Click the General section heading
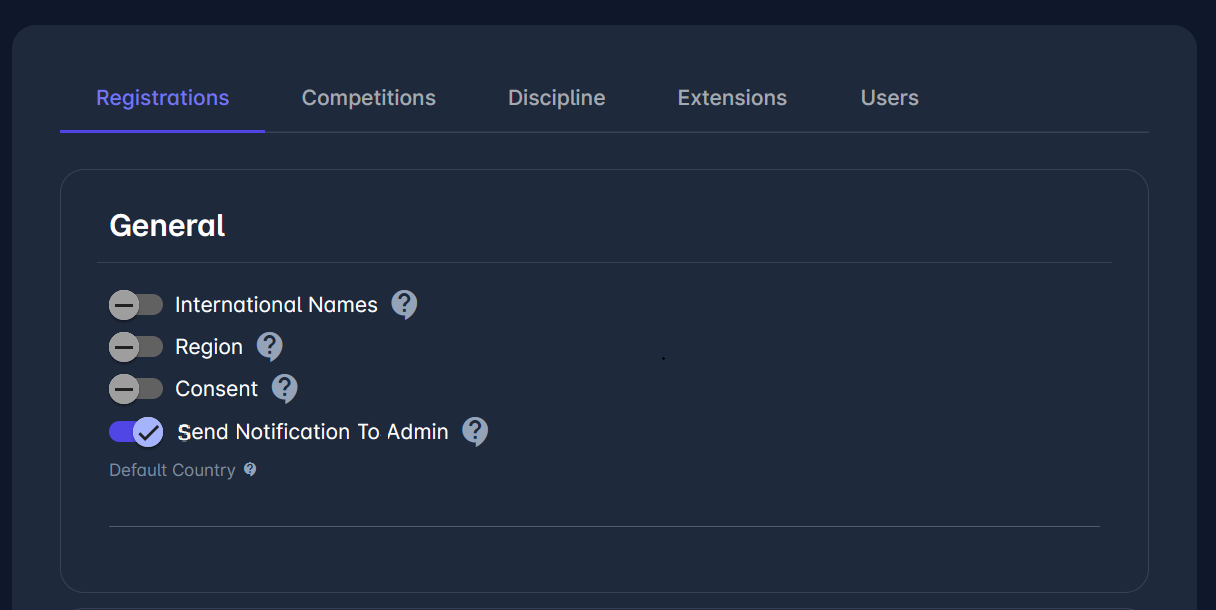This screenshot has height=610, width=1216. click(167, 225)
